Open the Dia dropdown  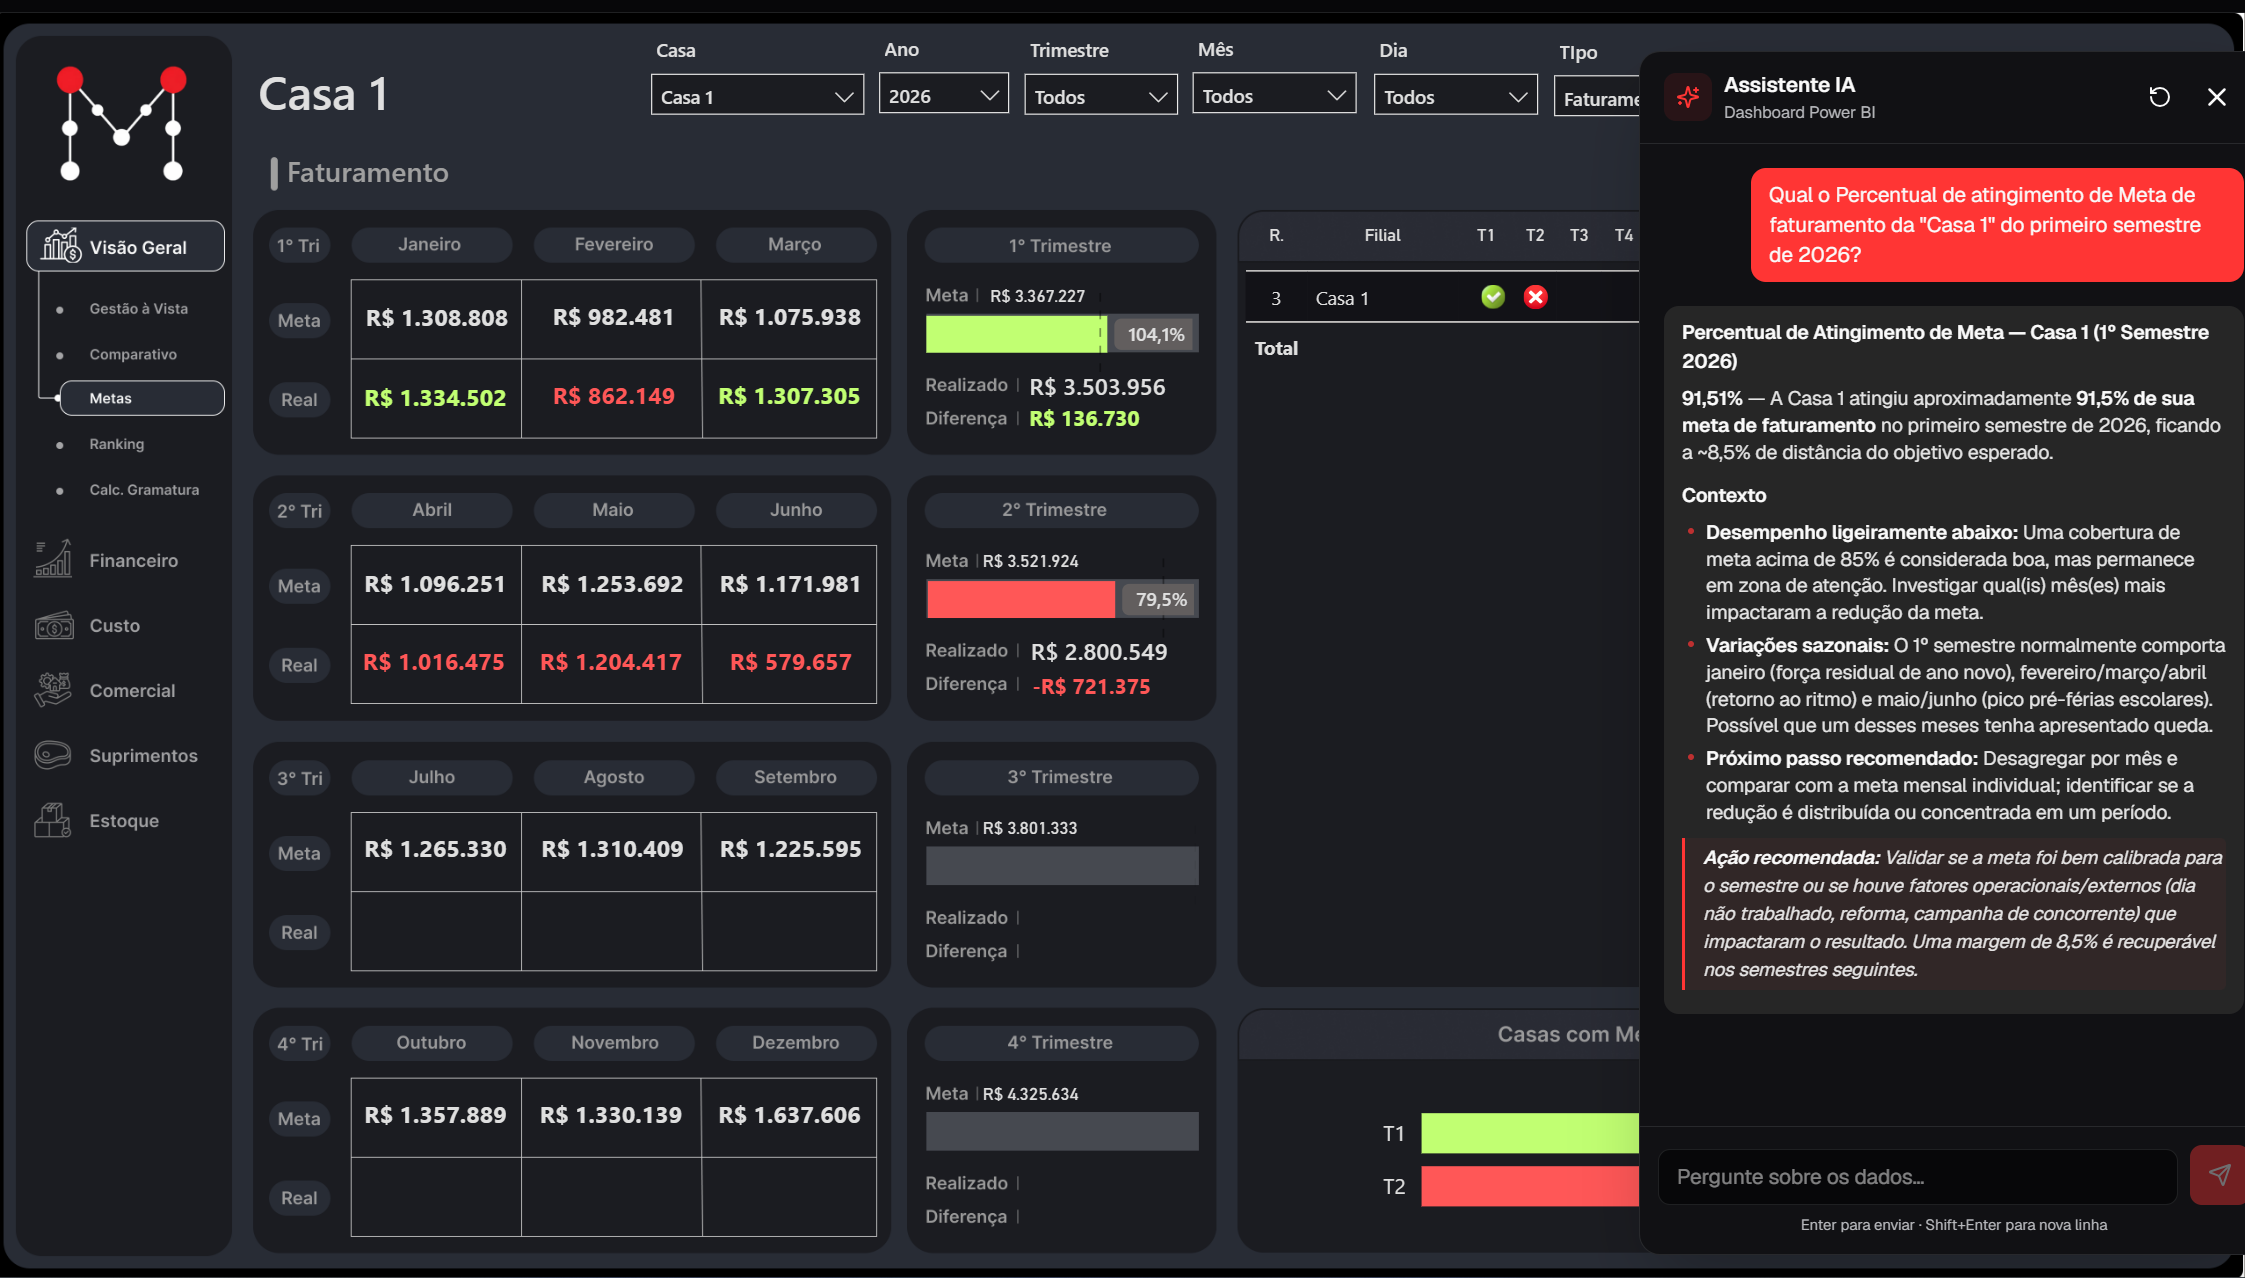point(1455,96)
